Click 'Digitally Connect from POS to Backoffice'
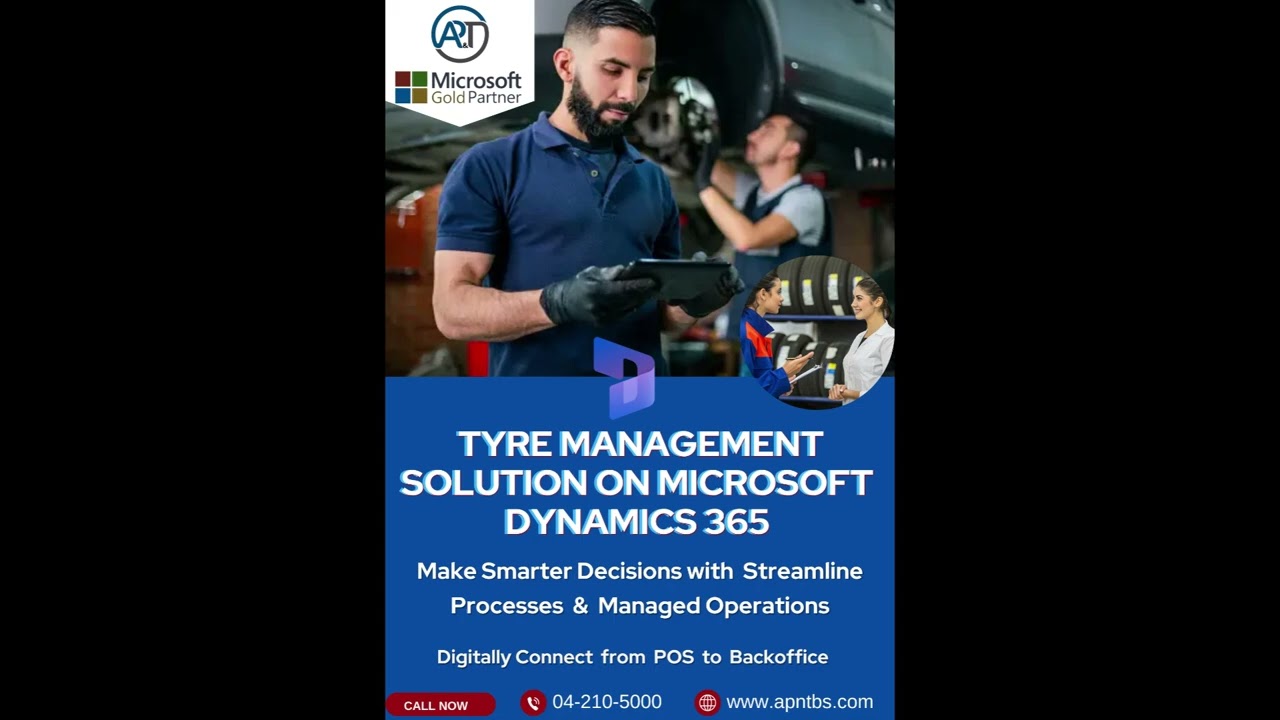1280x720 pixels. tap(632, 657)
